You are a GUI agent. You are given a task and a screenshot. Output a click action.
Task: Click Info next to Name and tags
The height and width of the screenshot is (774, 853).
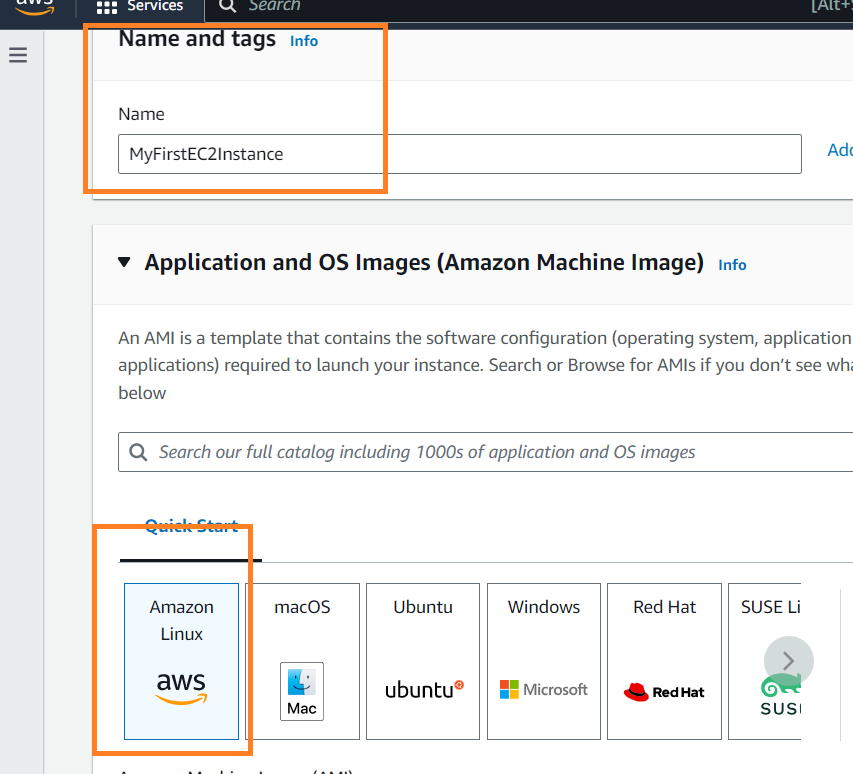(x=304, y=41)
